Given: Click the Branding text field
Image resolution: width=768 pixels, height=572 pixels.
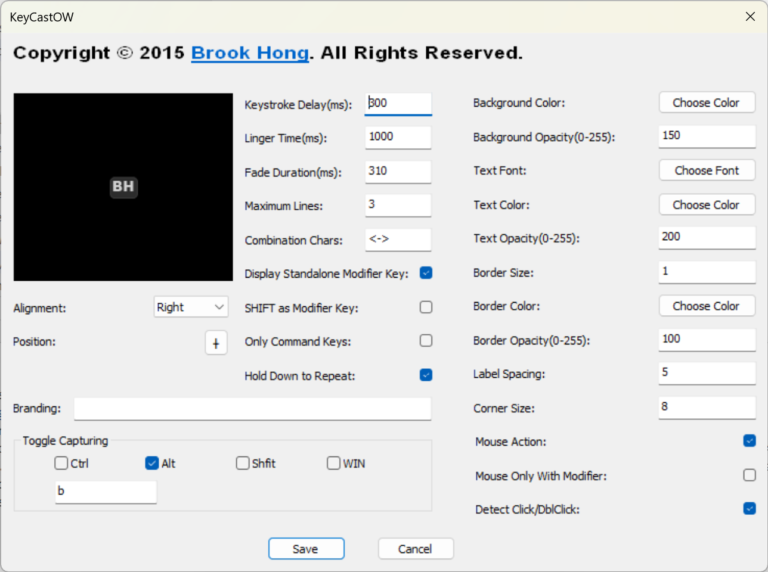Looking at the screenshot, I should pyautogui.click(x=252, y=409).
